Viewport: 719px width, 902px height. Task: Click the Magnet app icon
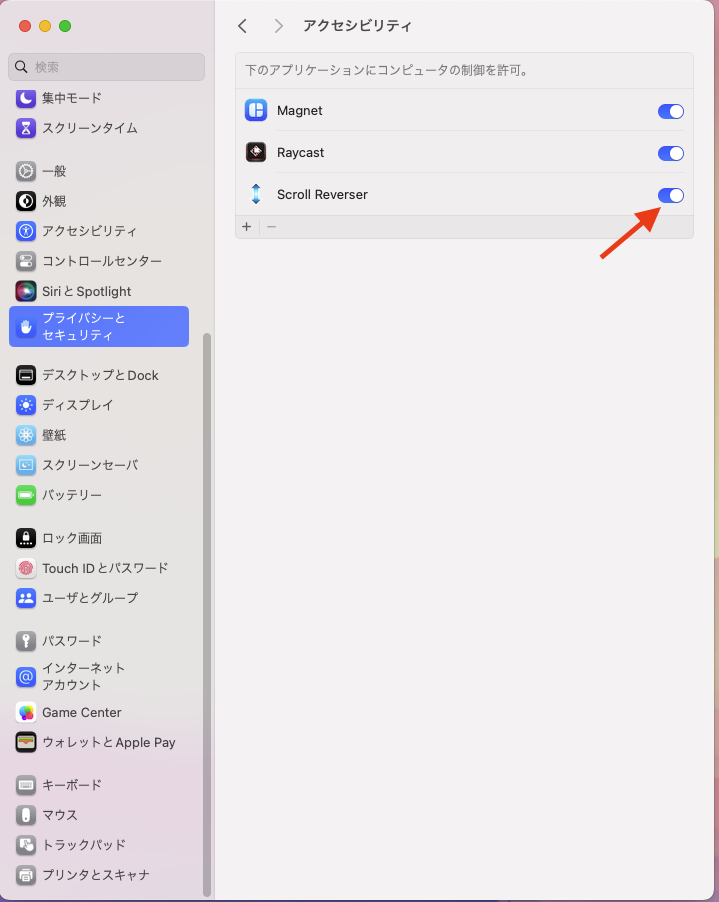coord(256,111)
